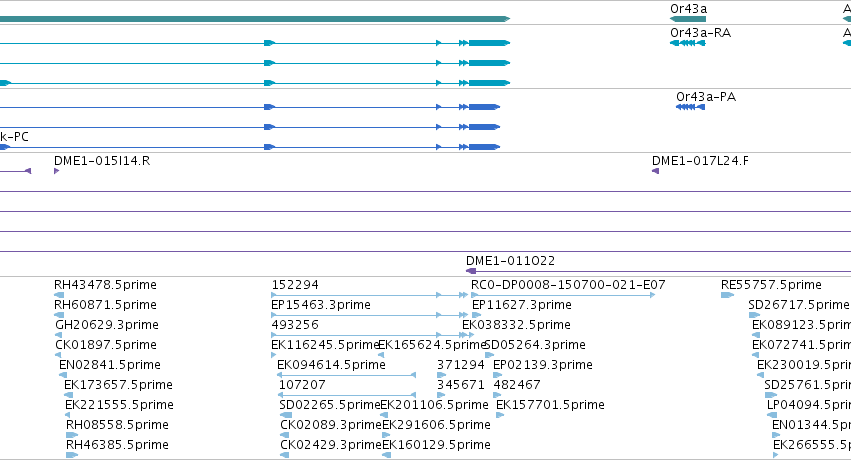This screenshot has height=460, width=851.
Task: Open the CK01897.5prime EST label
Action: 106,345
